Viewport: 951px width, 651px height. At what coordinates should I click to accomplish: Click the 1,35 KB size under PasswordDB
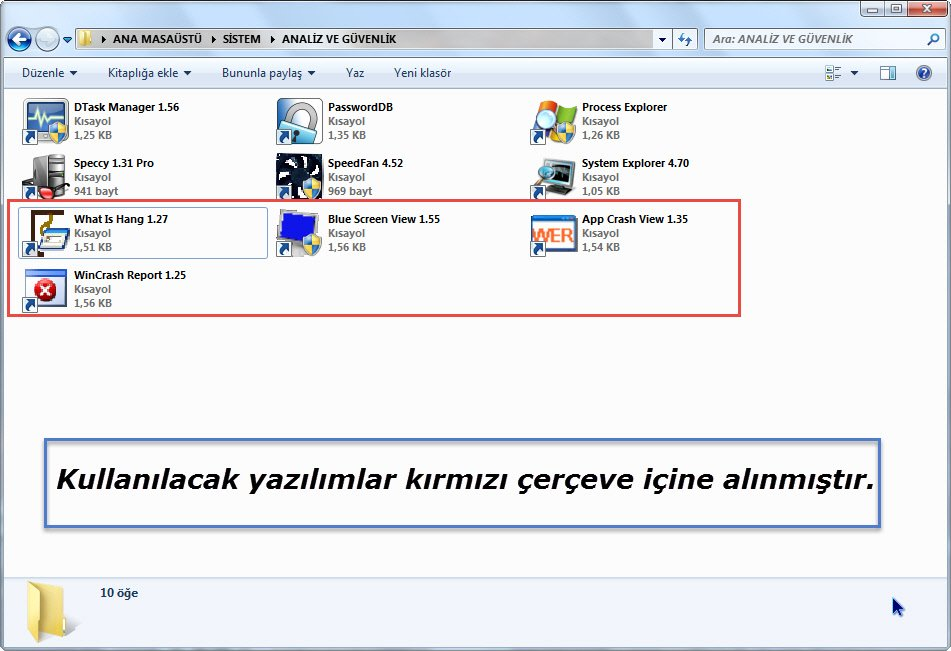pos(347,135)
